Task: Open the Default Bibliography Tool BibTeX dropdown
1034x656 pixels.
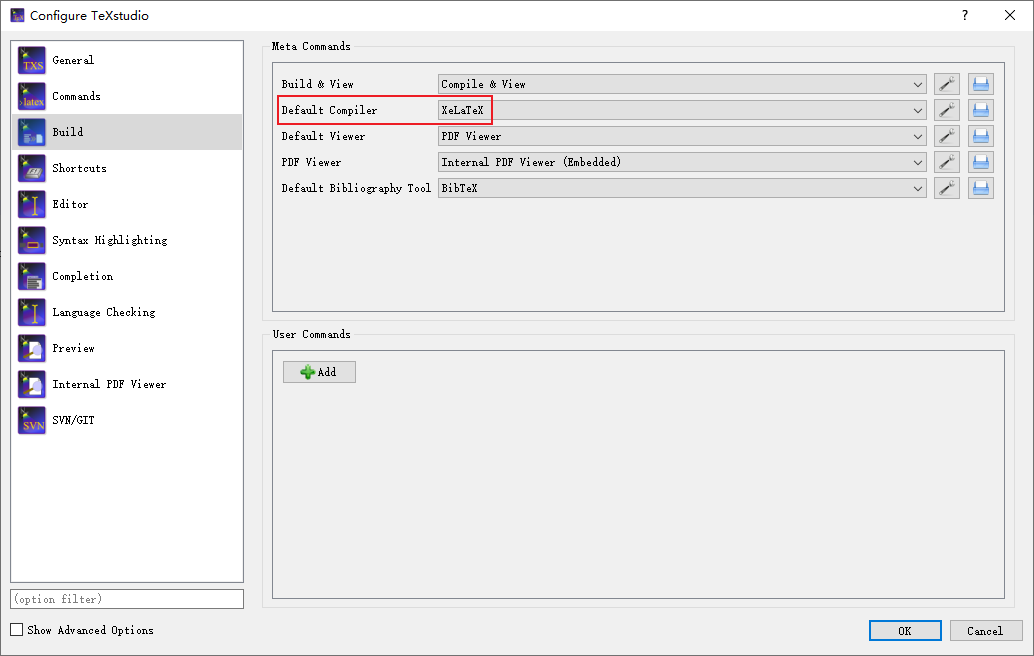Action: click(682, 189)
